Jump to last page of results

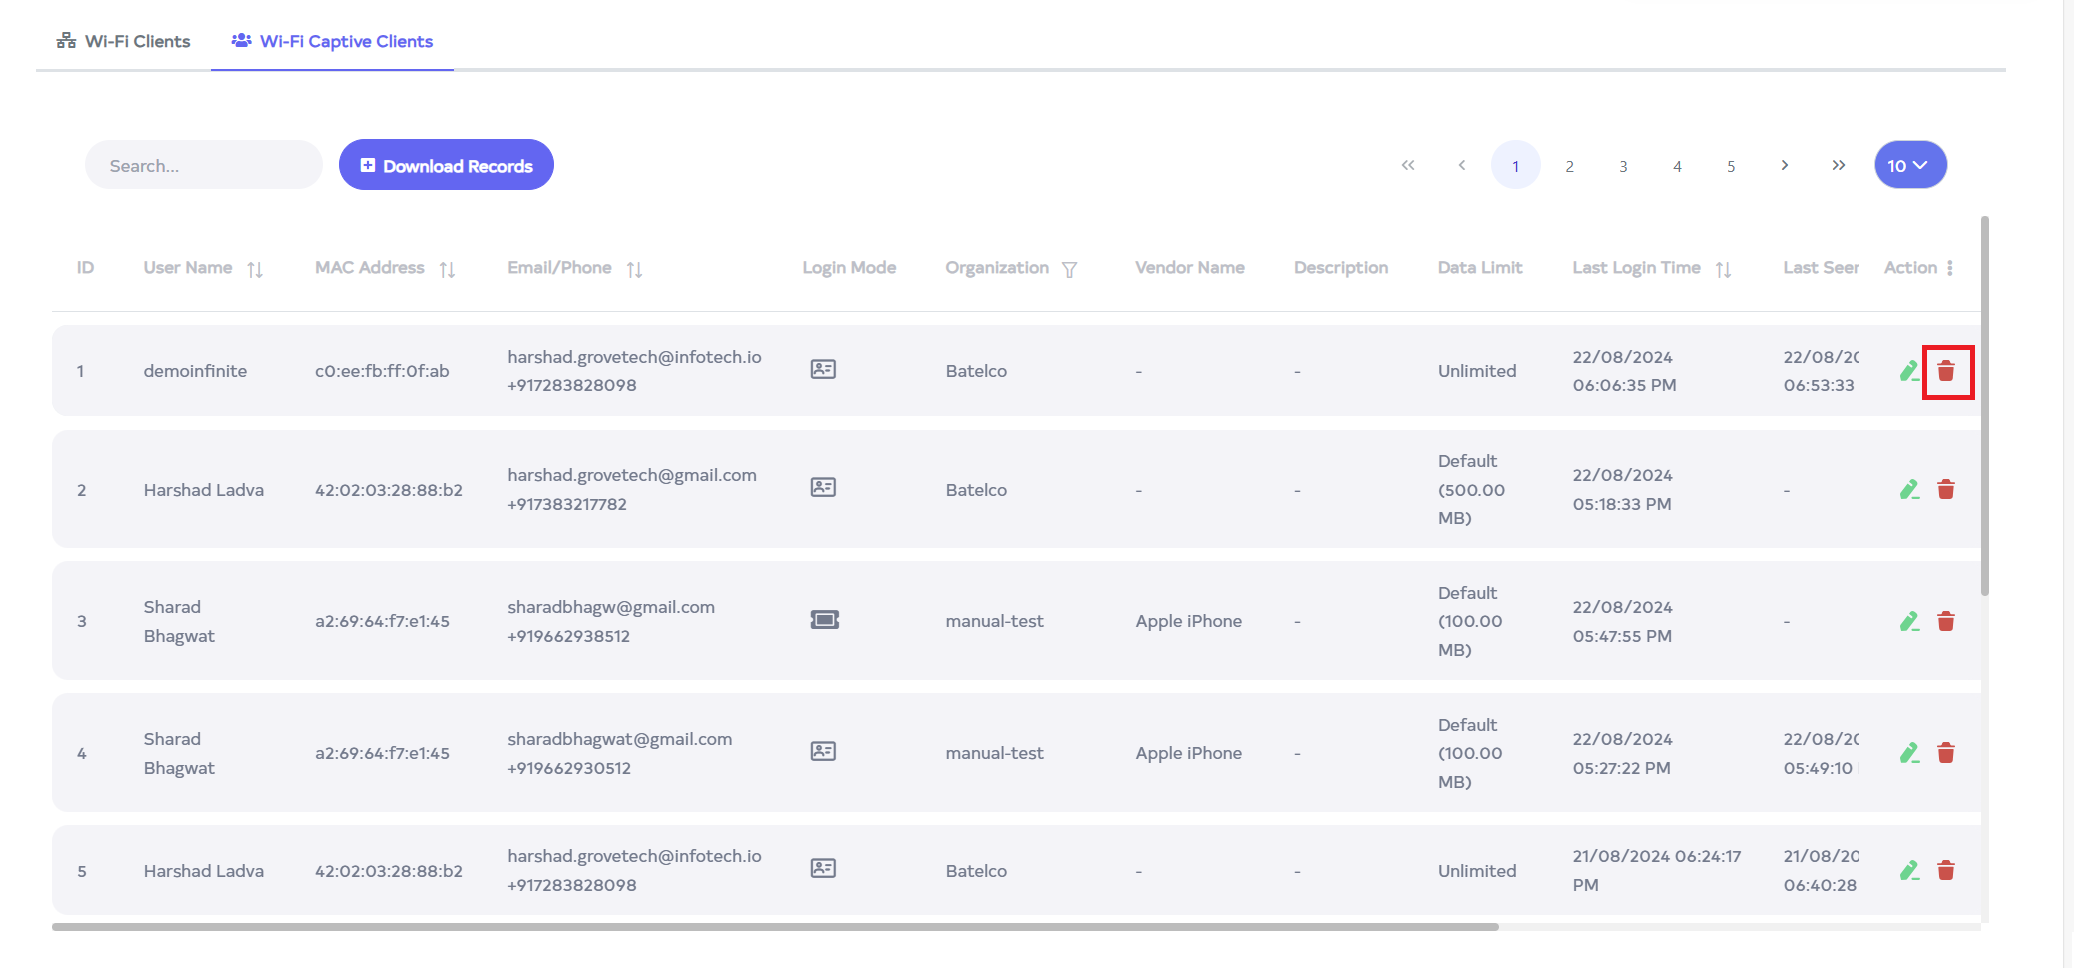click(x=1838, y=166)
